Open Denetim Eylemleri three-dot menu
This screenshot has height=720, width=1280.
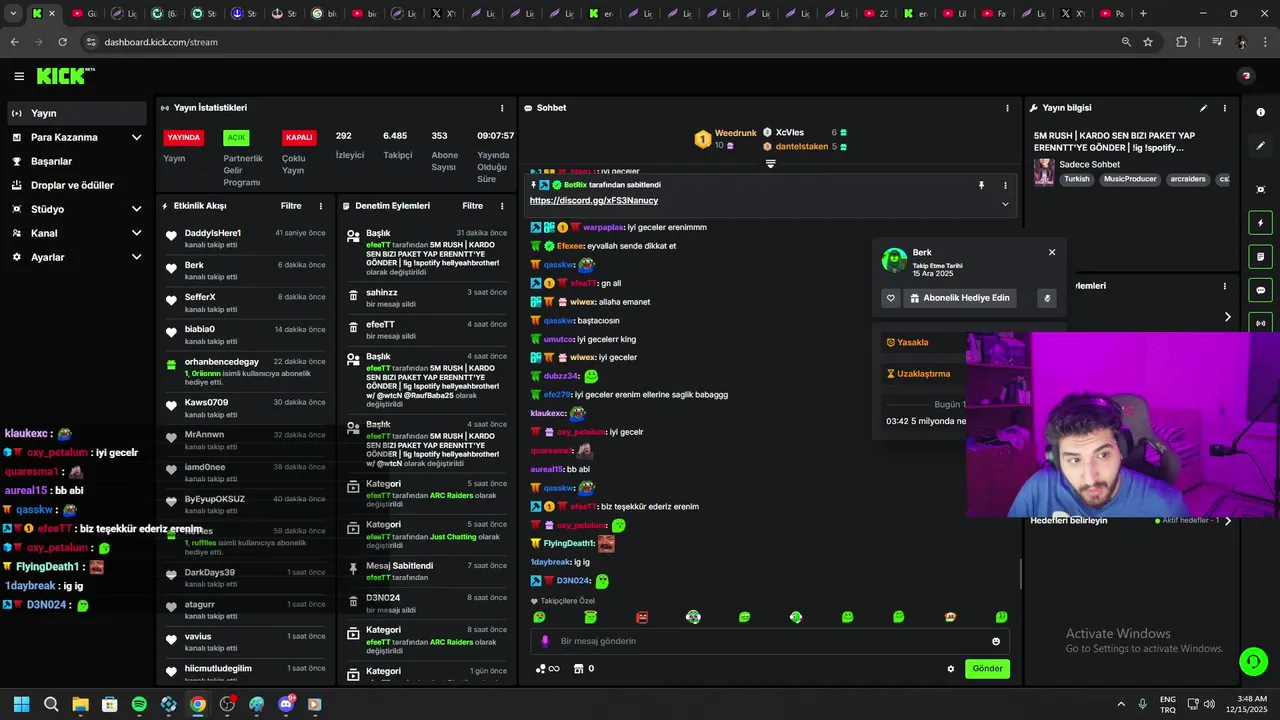[502, 206]
